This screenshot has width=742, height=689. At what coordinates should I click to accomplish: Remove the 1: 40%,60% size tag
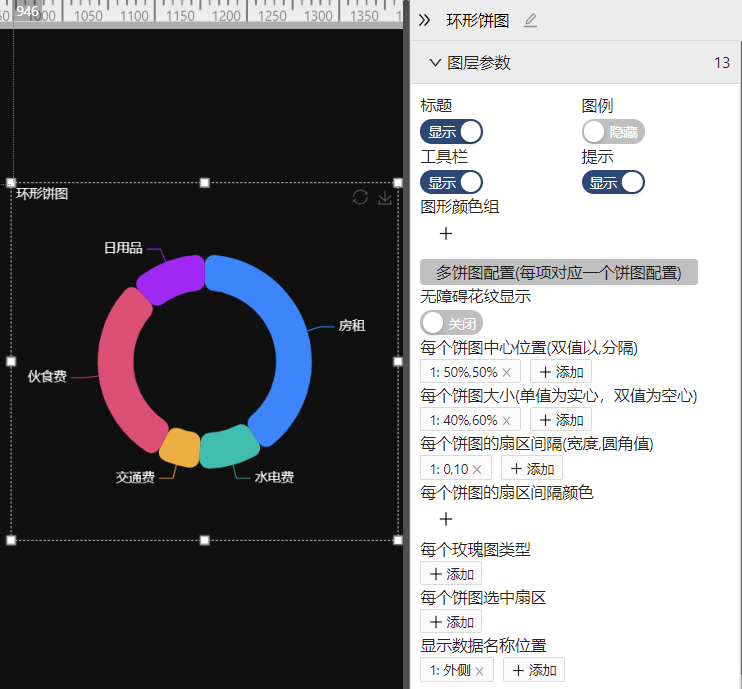coord(506,420)
